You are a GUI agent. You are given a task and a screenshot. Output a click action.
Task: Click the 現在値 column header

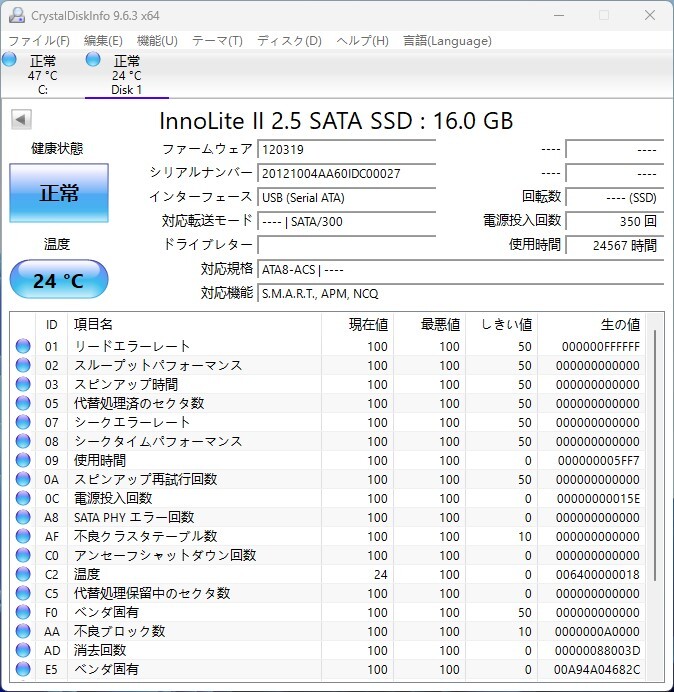click(358, 324)
